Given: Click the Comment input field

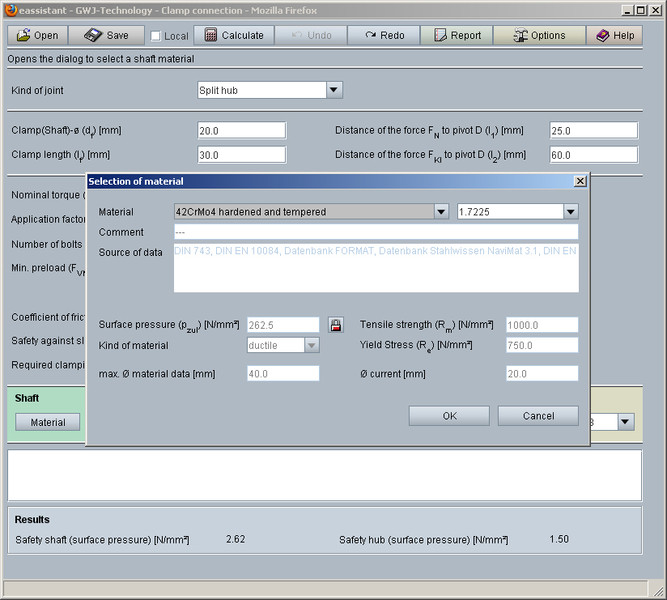Looking at the screenshot, I should point(375,232).
